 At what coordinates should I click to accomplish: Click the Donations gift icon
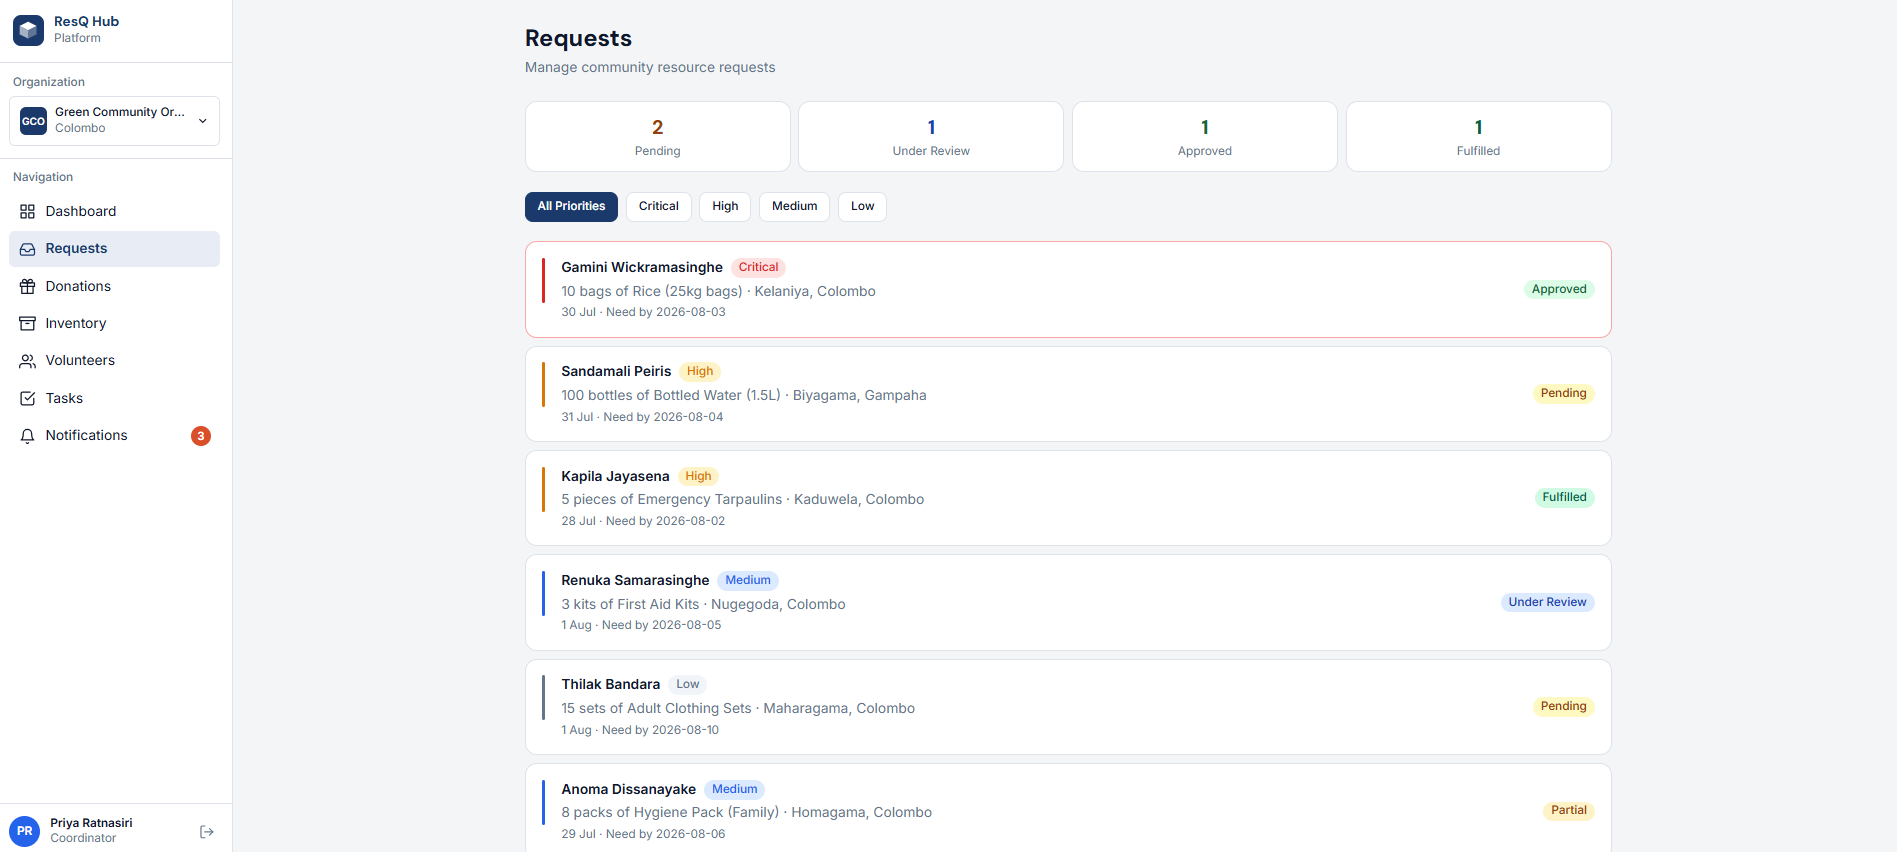click(x=28, y=287)
